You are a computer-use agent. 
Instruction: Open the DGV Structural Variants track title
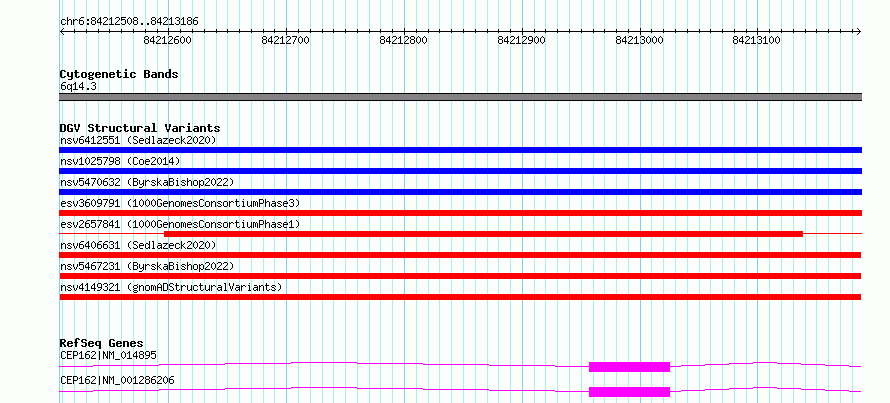click(140, 128)
